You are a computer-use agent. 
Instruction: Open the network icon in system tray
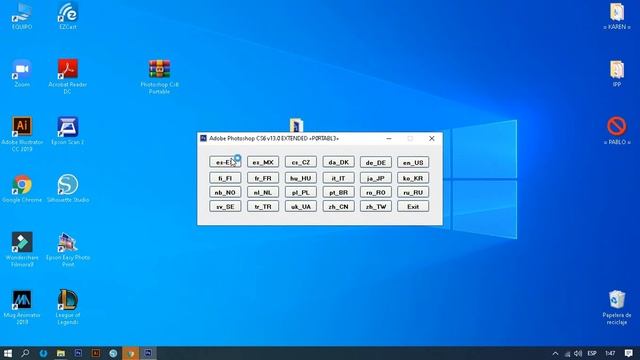[x=567, y=353]
